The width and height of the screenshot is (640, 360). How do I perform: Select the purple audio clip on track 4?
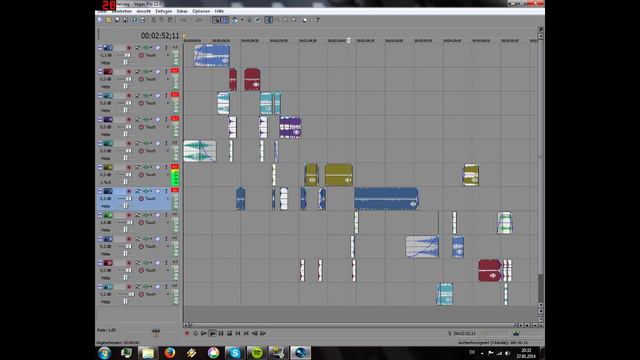point(291,127)
